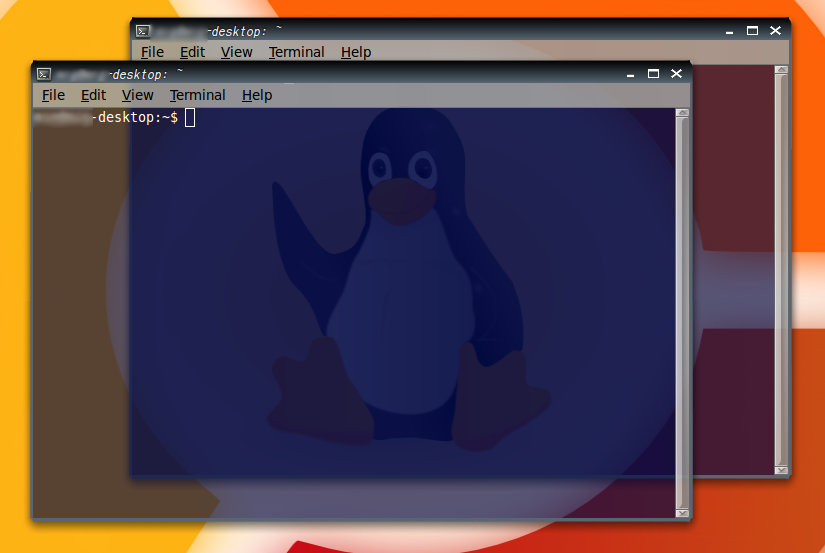Click scroll-up arrow in front terminal scrollbar

pos(682,113)
